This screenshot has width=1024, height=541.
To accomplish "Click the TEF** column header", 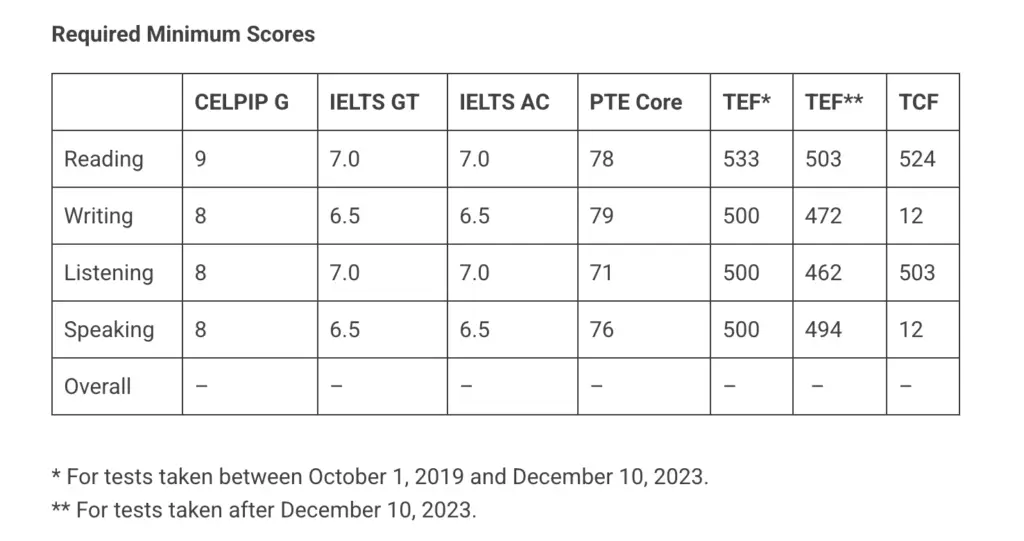I will point(834,102).
